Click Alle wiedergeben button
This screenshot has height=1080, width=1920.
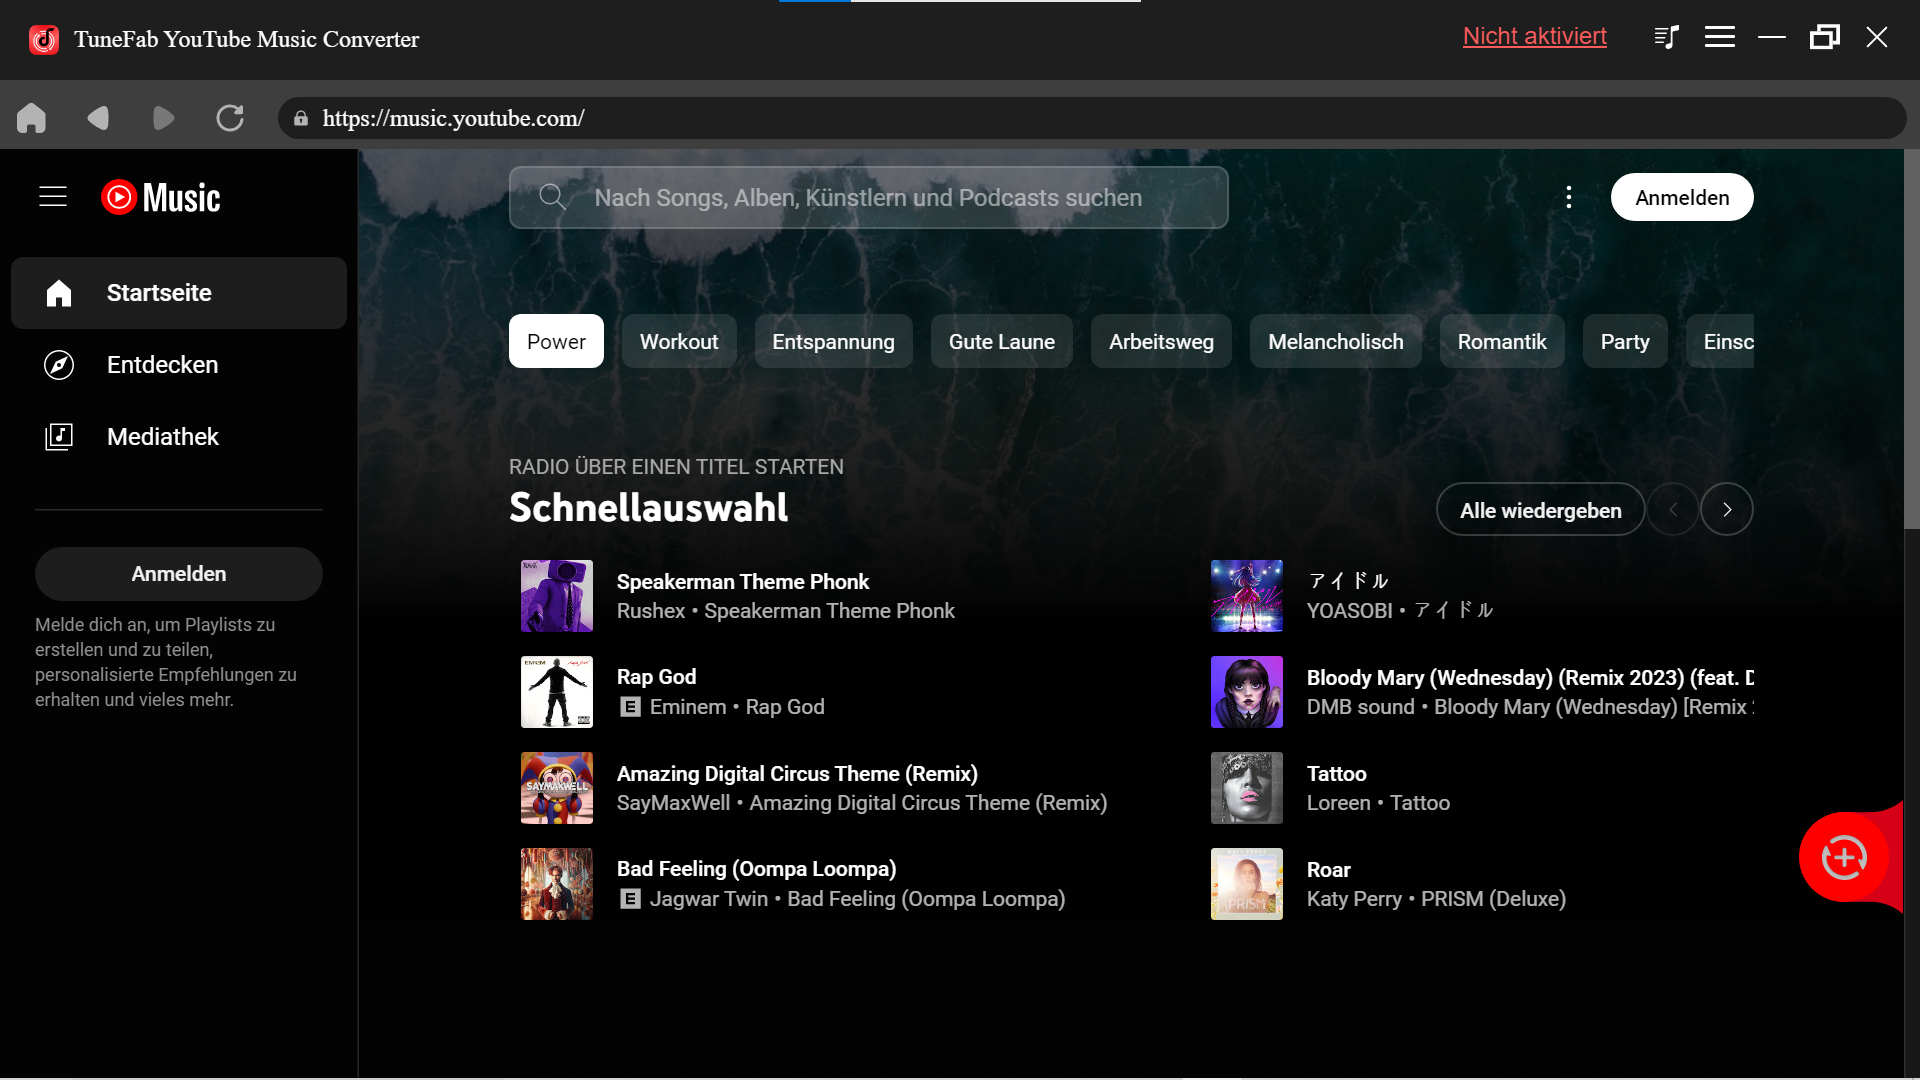pyautogui.click(x=1541, y=510)
